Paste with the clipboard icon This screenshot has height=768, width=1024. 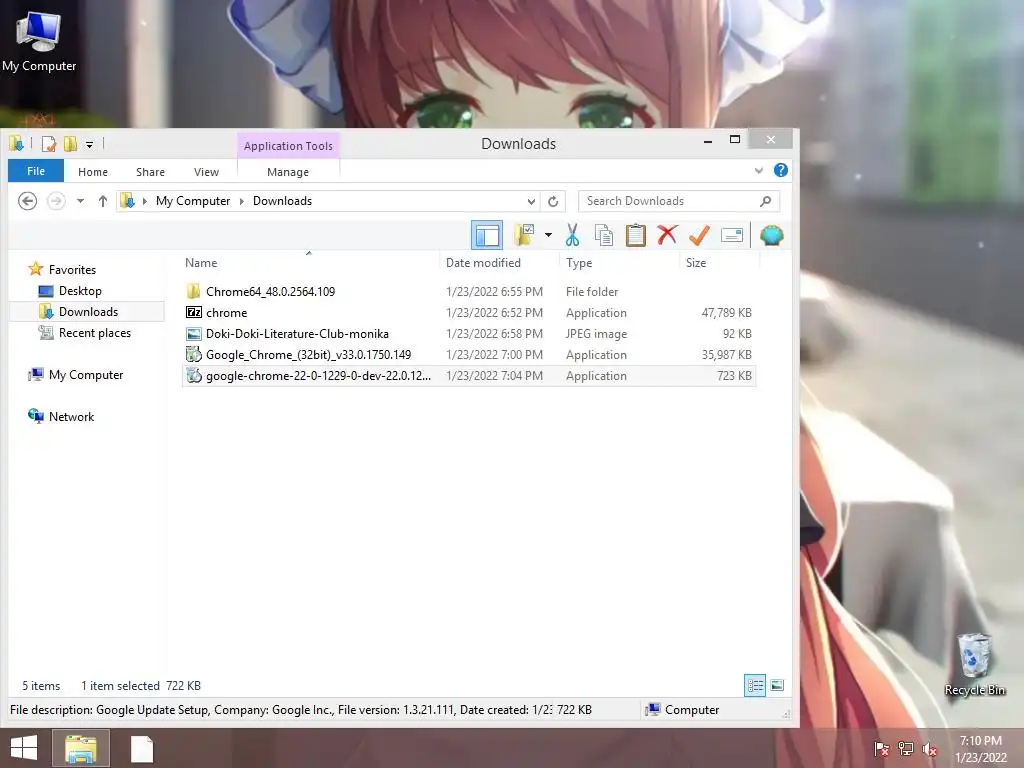click(635, 235)
